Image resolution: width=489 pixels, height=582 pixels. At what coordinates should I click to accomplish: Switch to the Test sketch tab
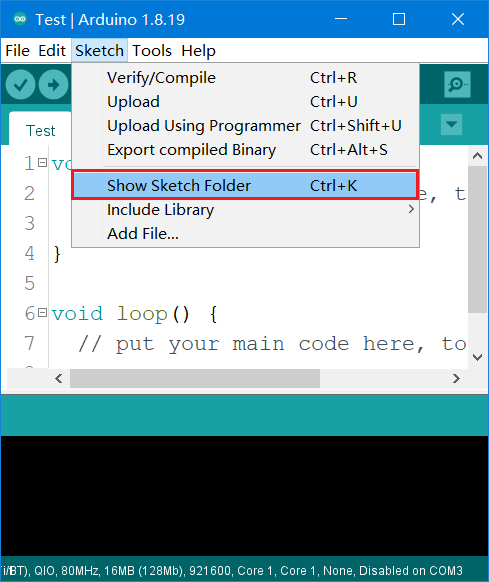pyautogui.click(x=40, y=131)
